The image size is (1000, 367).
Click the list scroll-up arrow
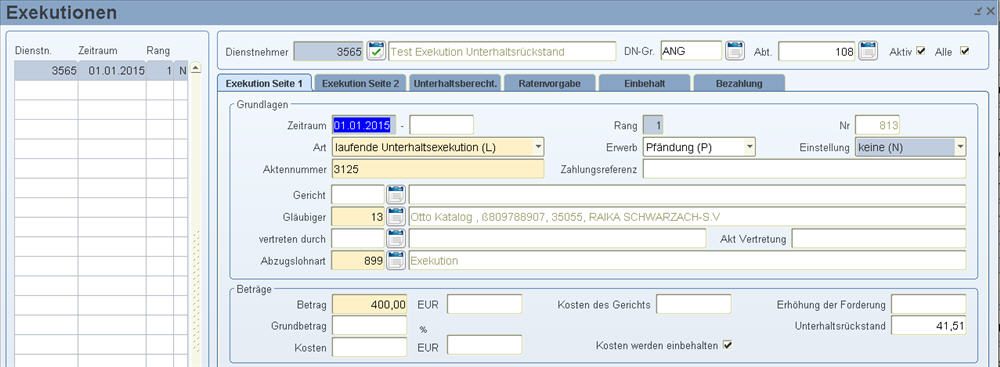click(x=196, y=68)
